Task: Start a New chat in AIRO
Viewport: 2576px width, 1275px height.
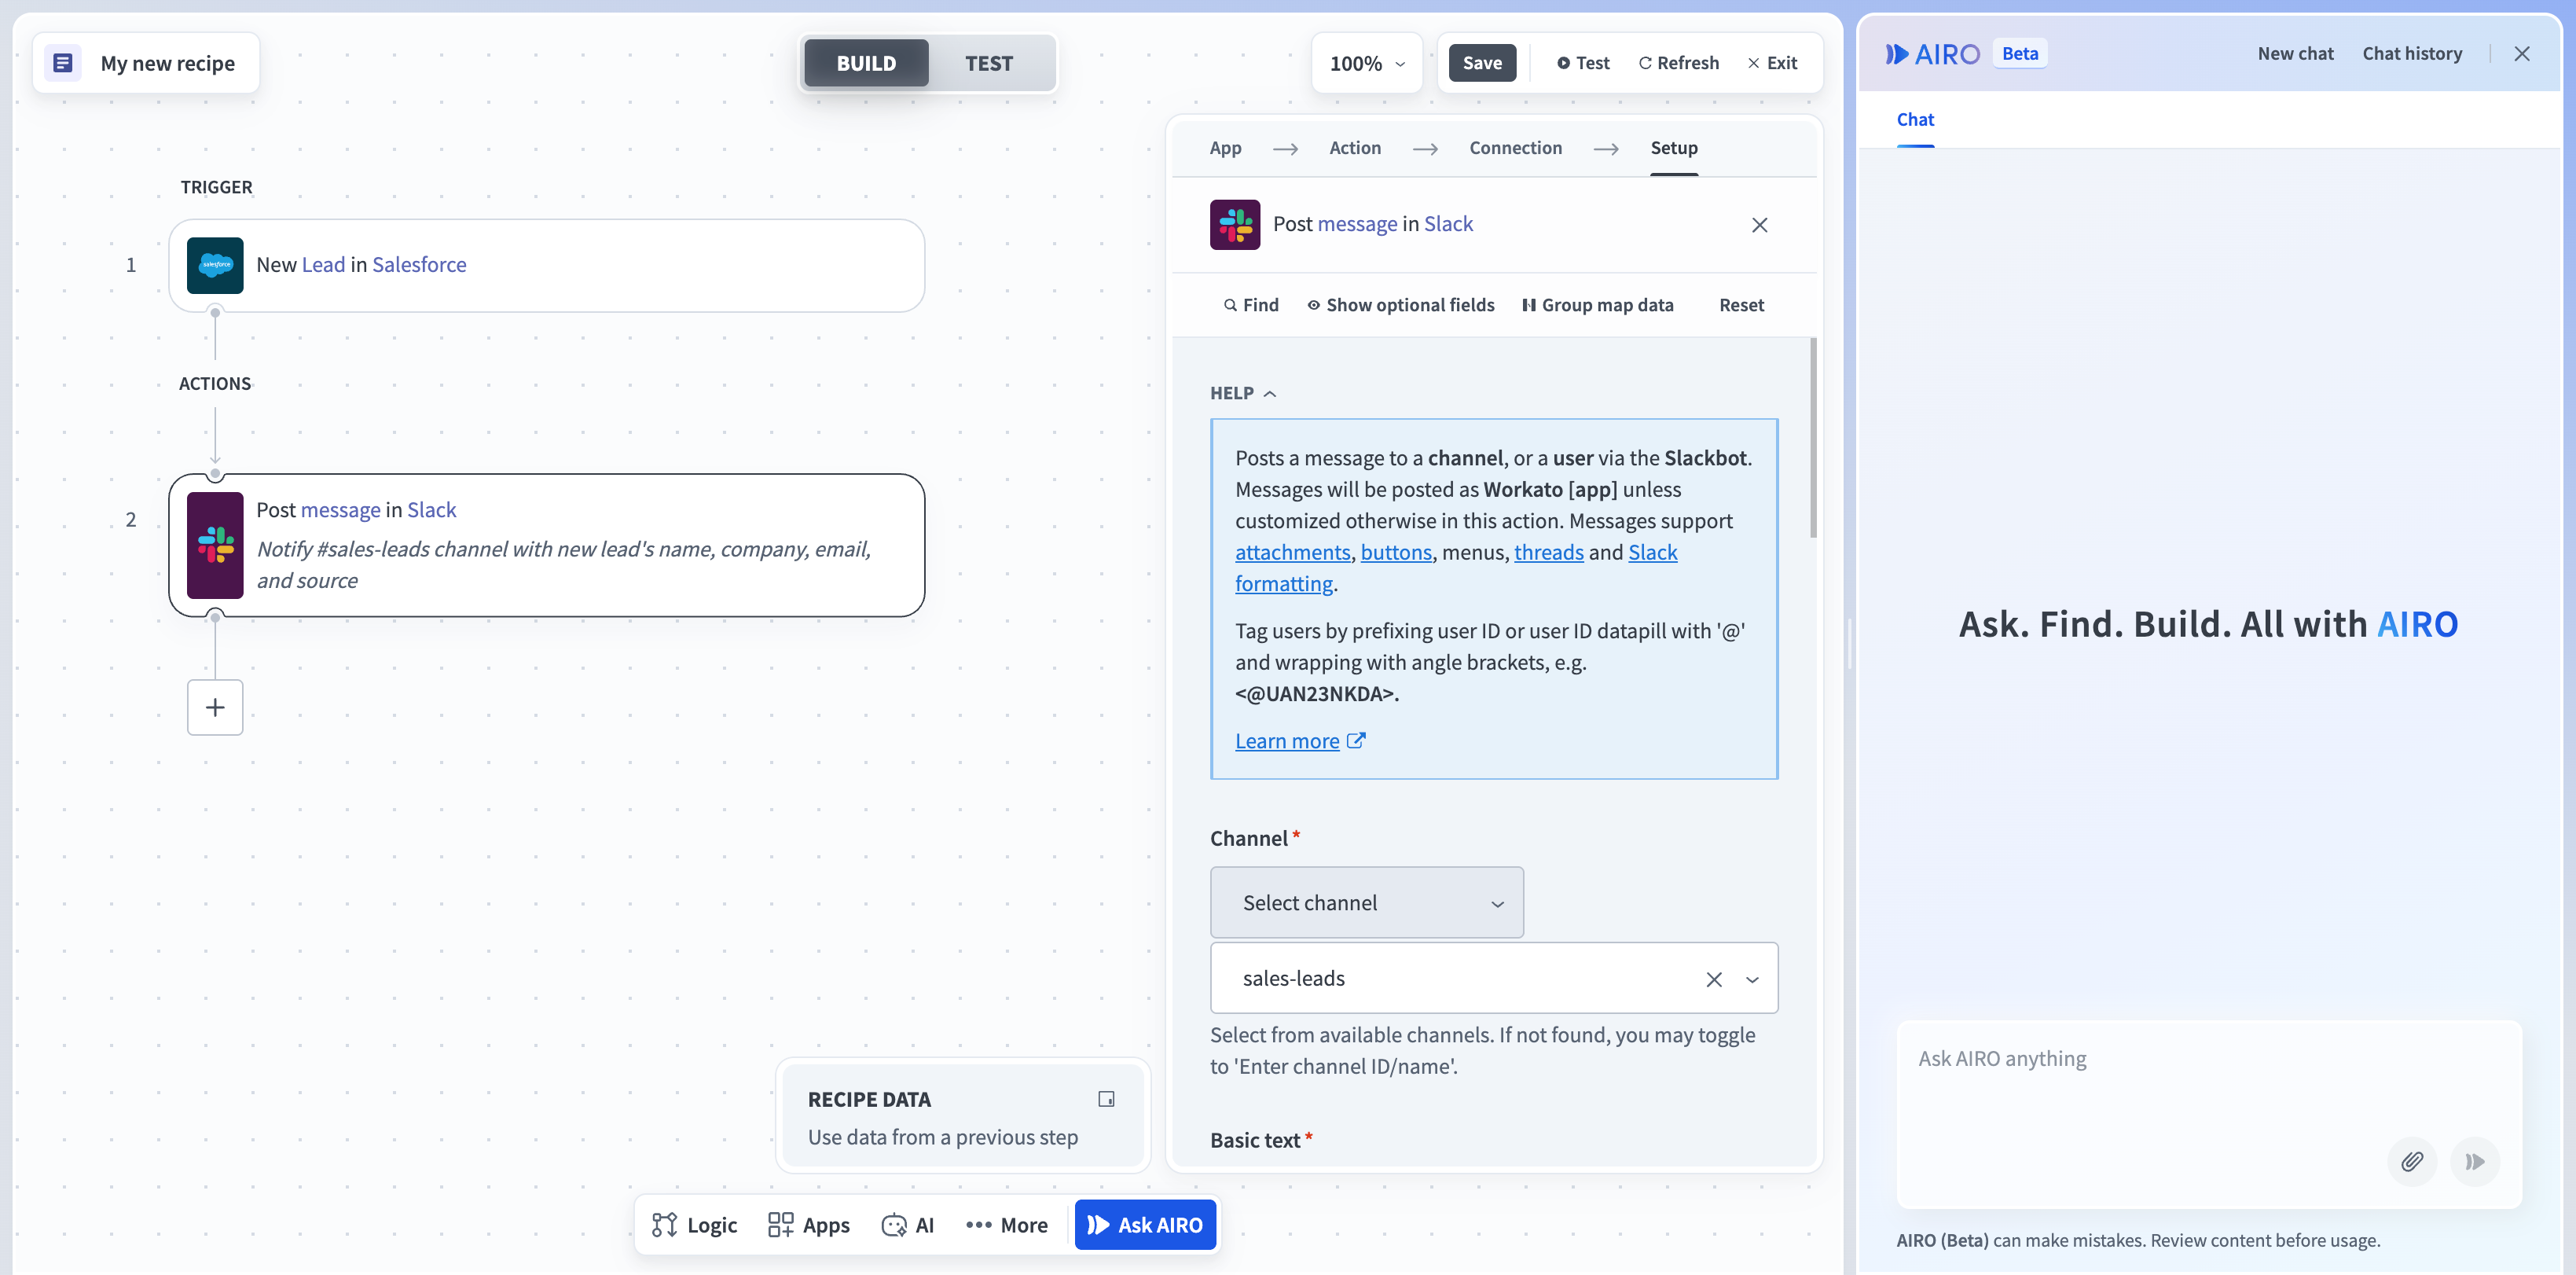Action: [2295, 54]
